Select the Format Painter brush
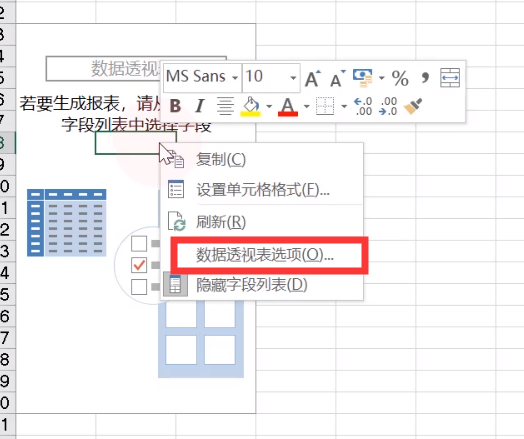Screen dimensions: 524x439 click(x=413, y=106)
